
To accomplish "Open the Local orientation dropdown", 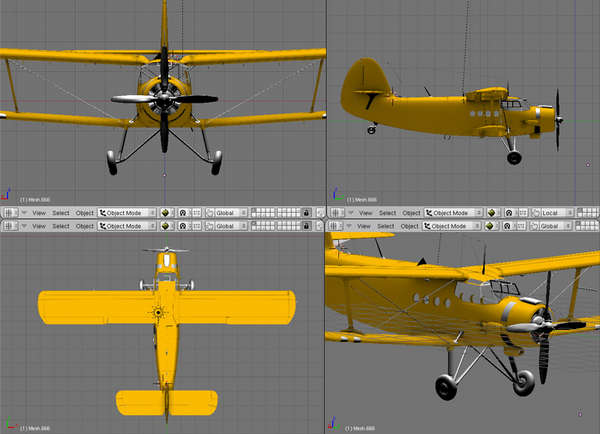I will tap(558, 213).
